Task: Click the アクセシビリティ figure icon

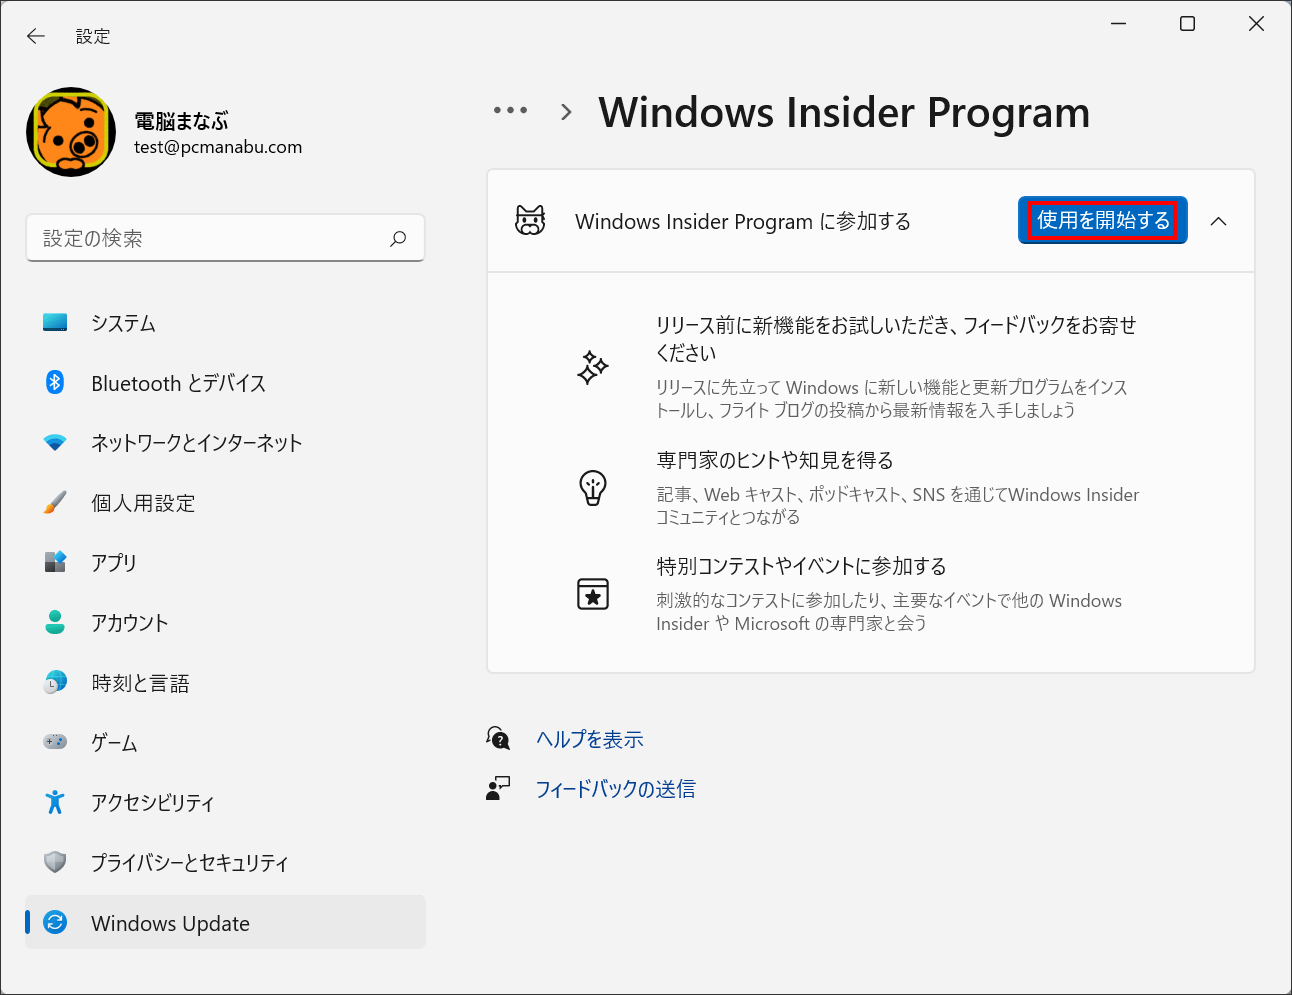Action: (x=55, y=802)
